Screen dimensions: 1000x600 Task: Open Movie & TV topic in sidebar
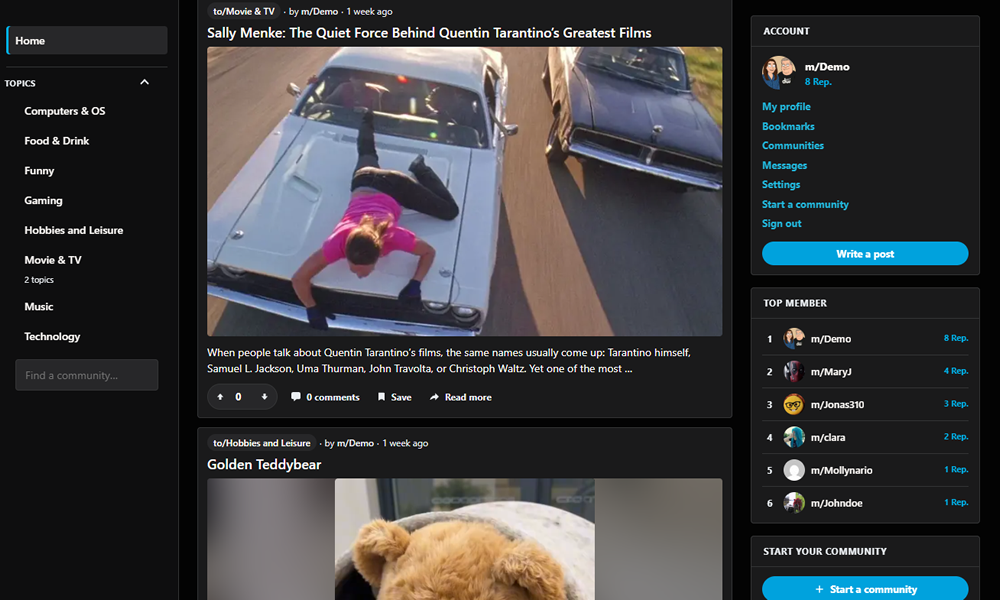[x=53, y=260]
